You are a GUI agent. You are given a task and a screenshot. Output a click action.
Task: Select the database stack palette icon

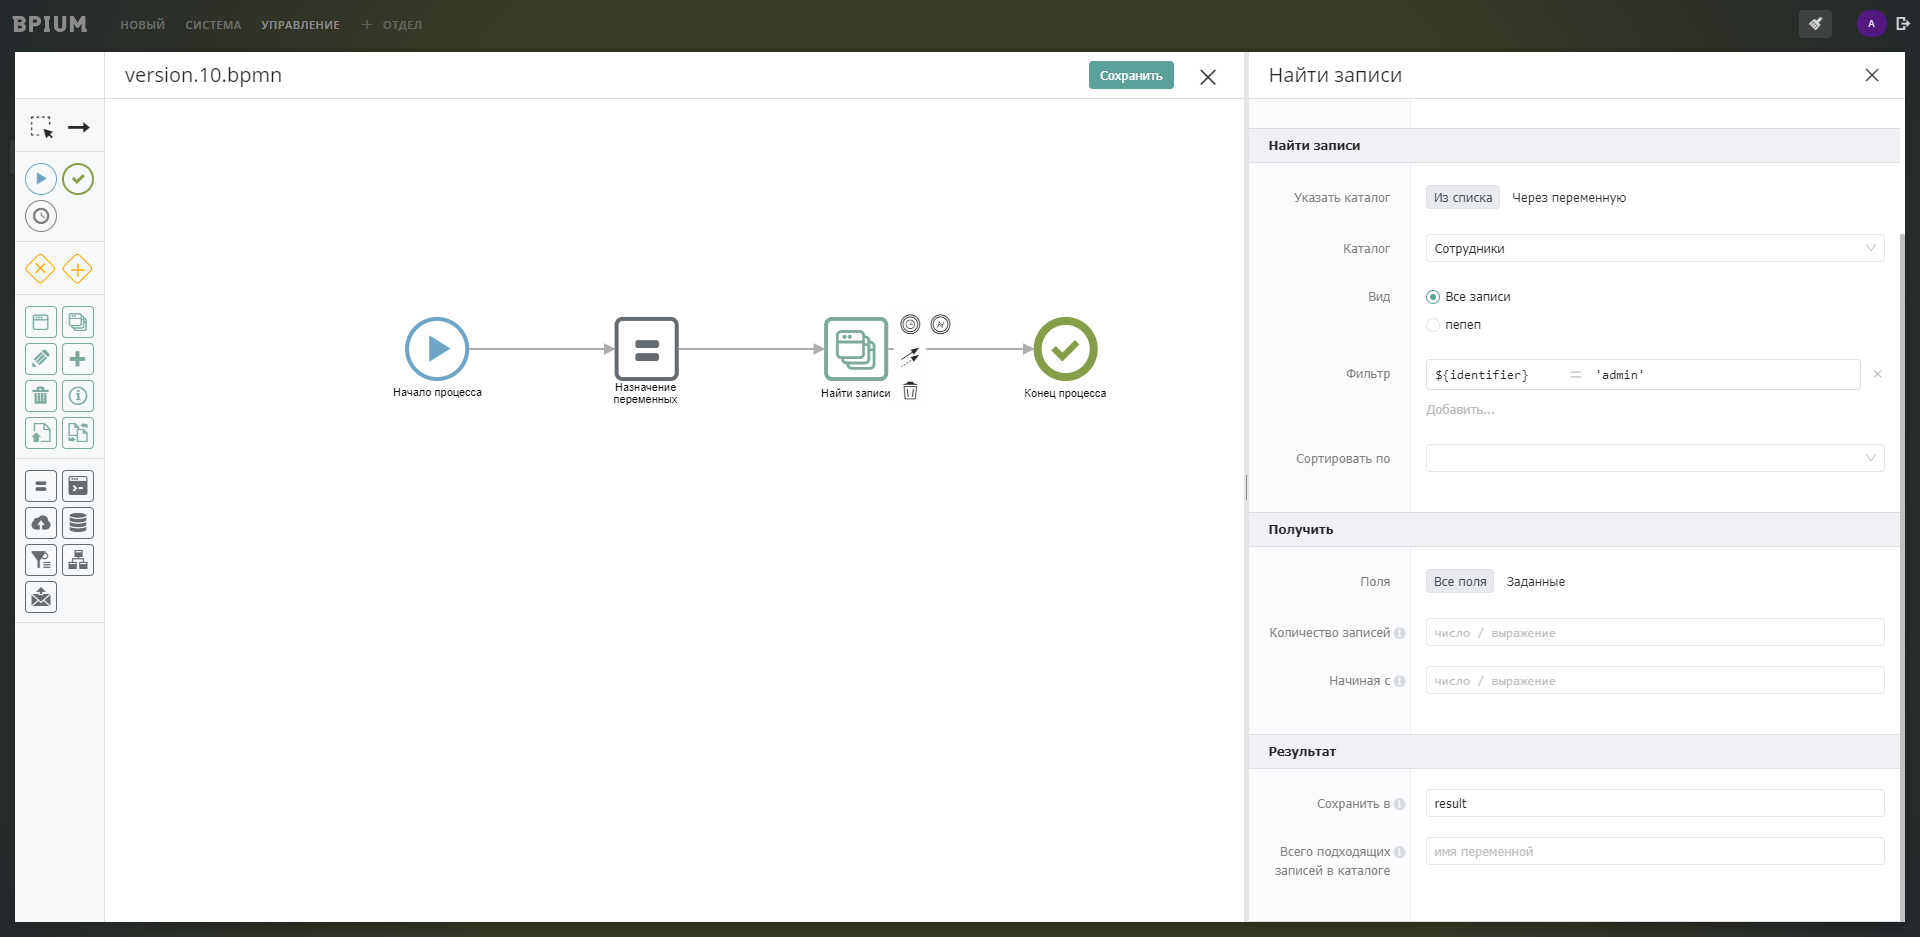[78, 523]
